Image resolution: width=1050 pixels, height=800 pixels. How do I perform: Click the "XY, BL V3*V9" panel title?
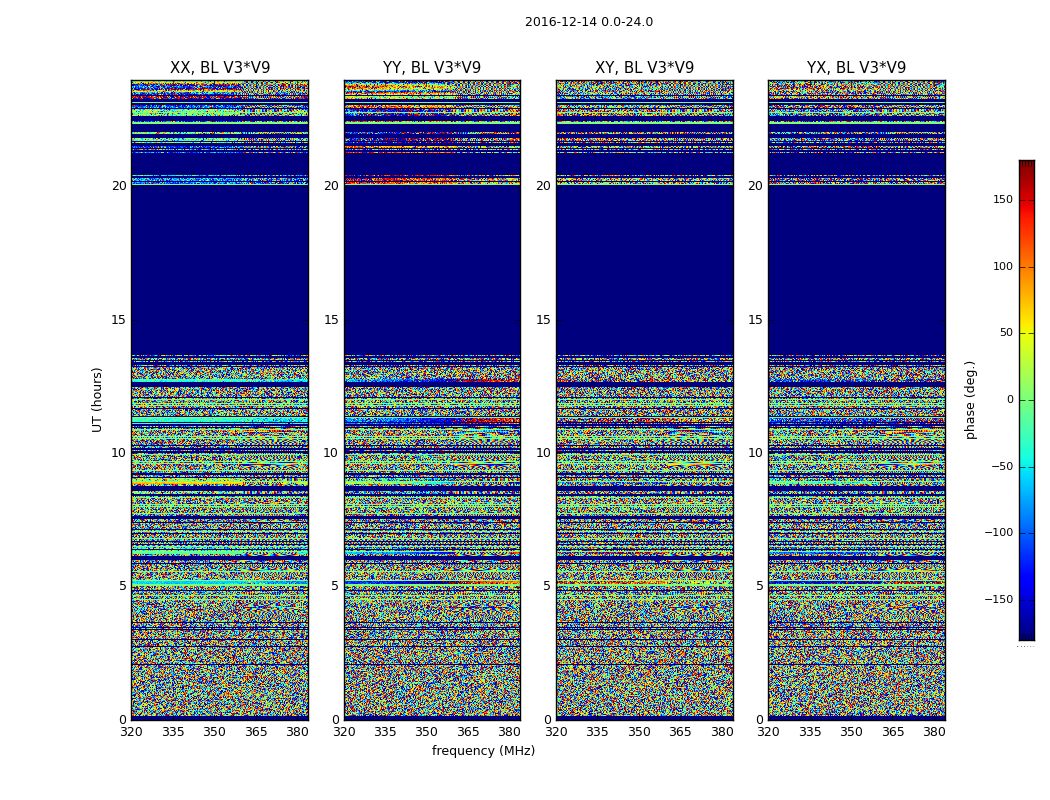644,68
